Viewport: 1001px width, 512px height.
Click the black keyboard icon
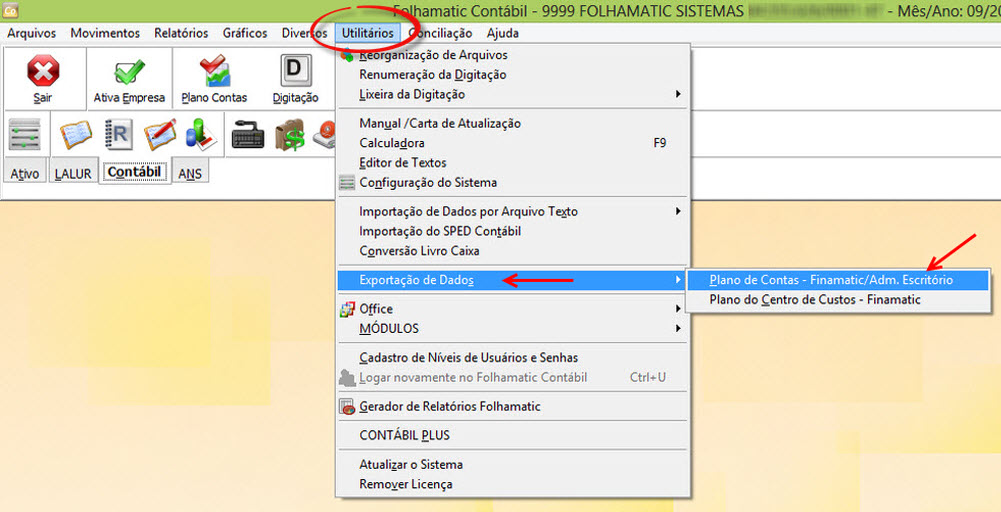point(248,135)
